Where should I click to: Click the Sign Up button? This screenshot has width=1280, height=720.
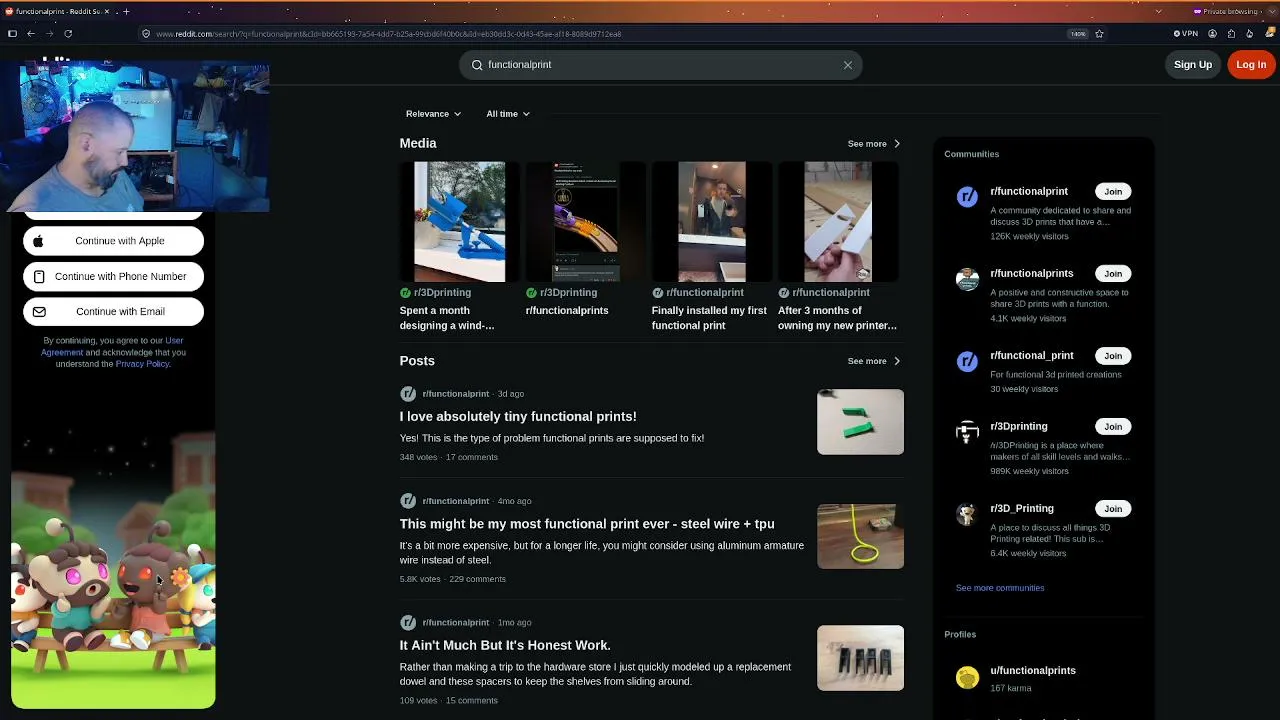(1193, 65)
